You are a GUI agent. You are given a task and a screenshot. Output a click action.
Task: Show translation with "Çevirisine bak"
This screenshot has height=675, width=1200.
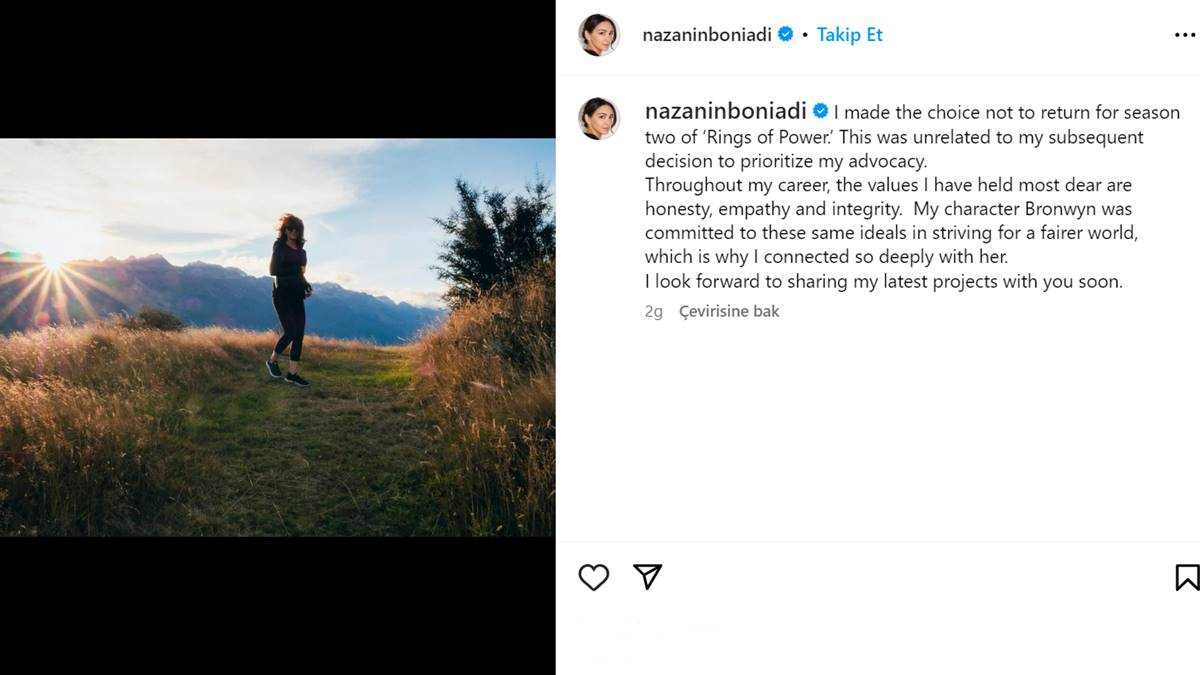pos(729,311)
